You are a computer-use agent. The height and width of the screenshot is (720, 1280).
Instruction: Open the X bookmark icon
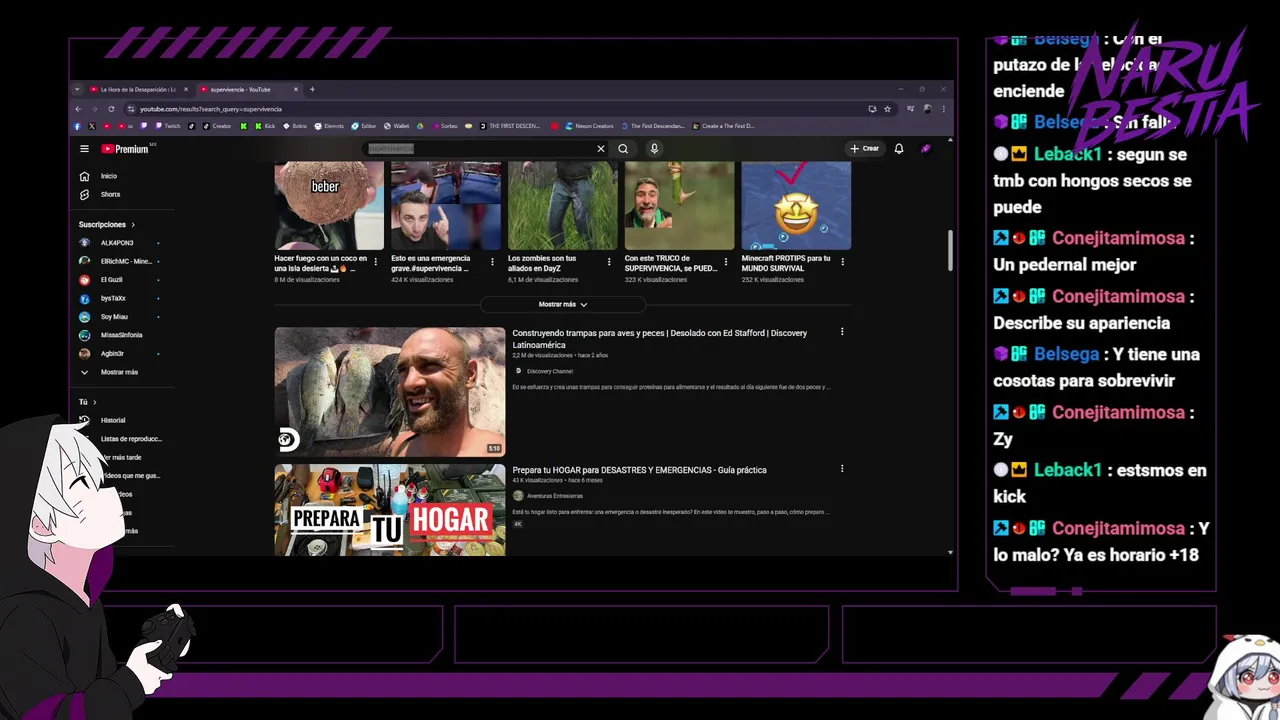click(x=92, y=126)
